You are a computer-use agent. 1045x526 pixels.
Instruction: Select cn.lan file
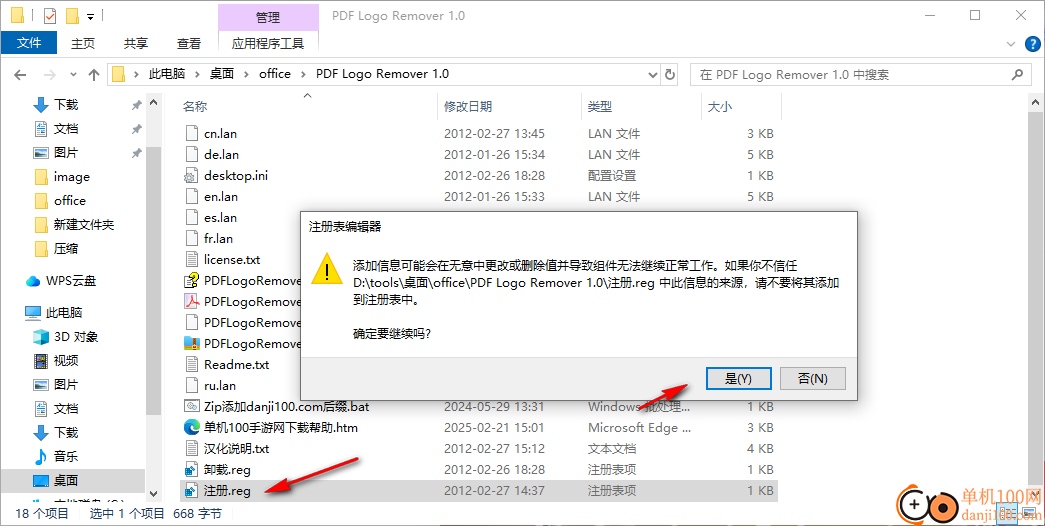tap(221, 133)
